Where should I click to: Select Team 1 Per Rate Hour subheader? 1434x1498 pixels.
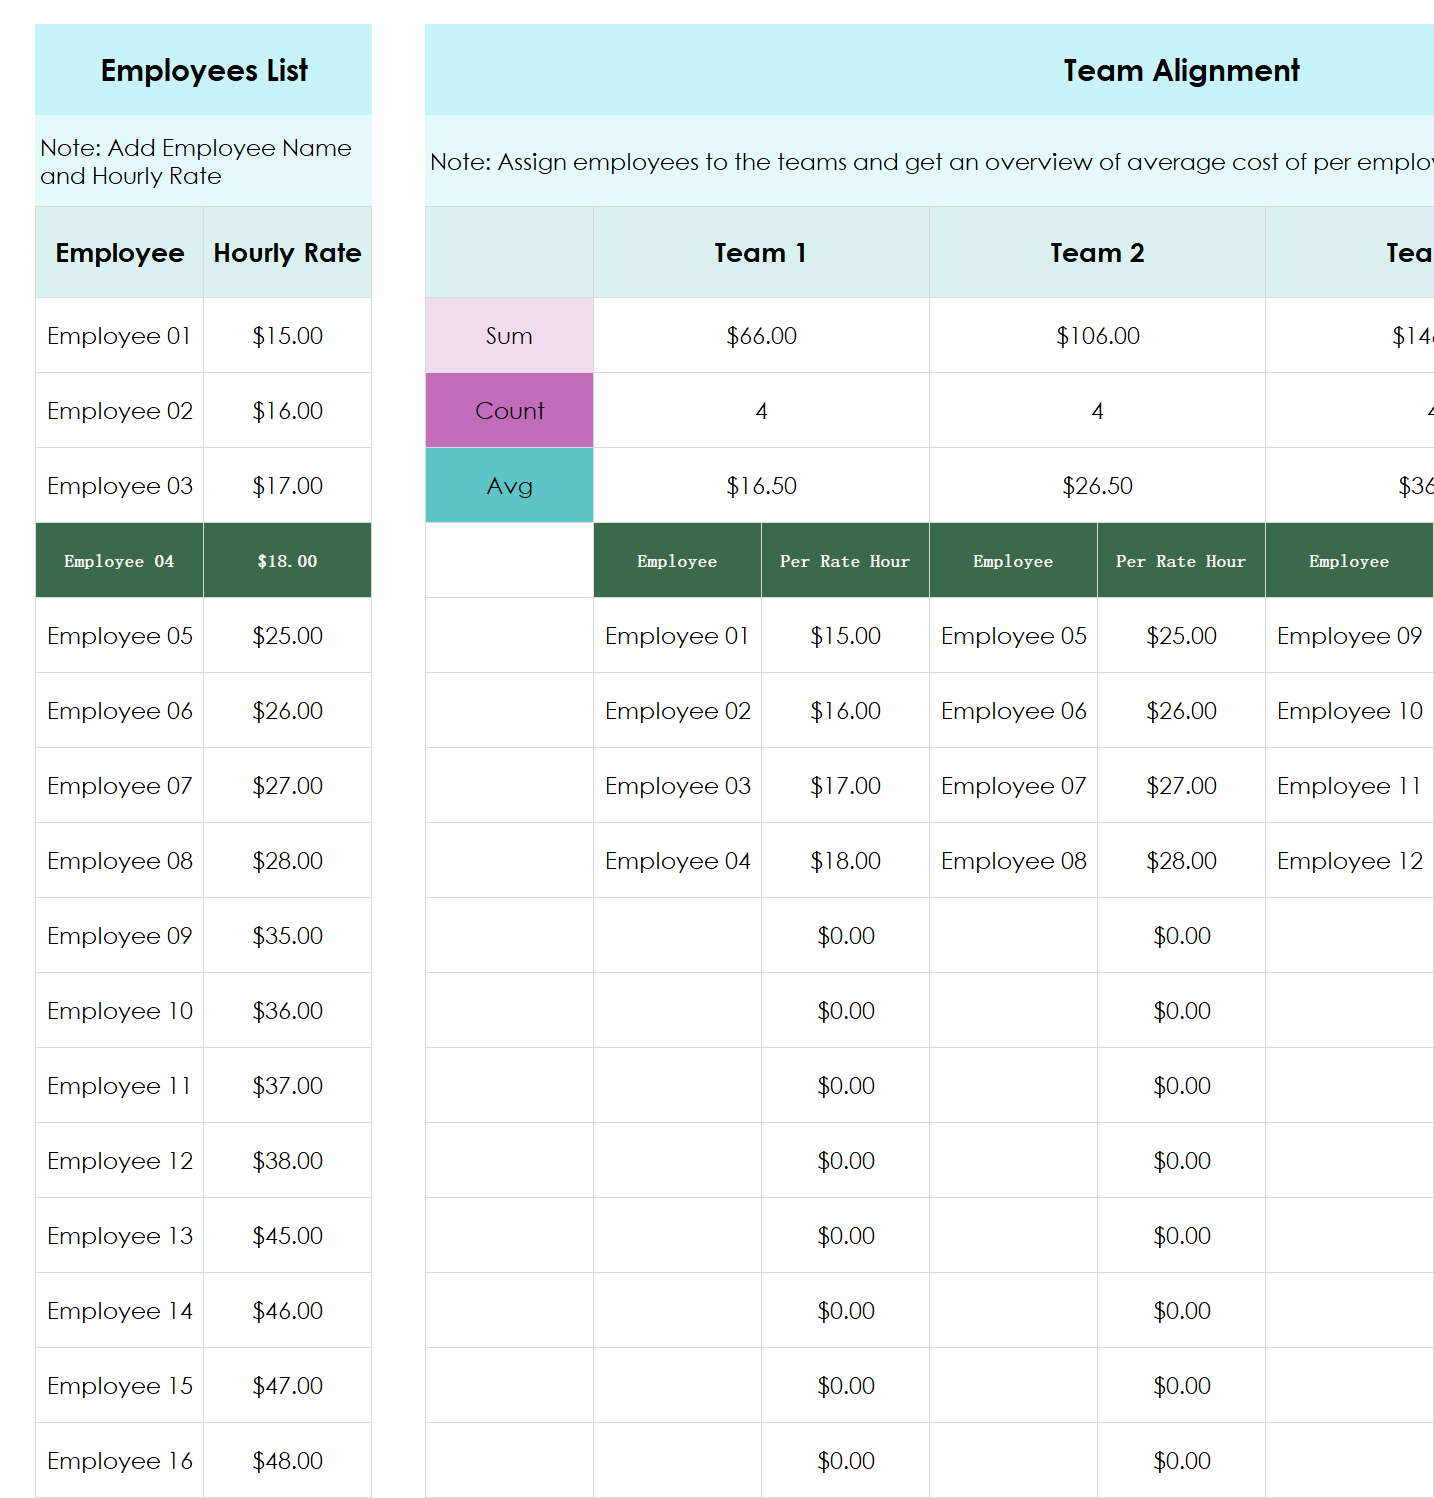pos(845,560)
